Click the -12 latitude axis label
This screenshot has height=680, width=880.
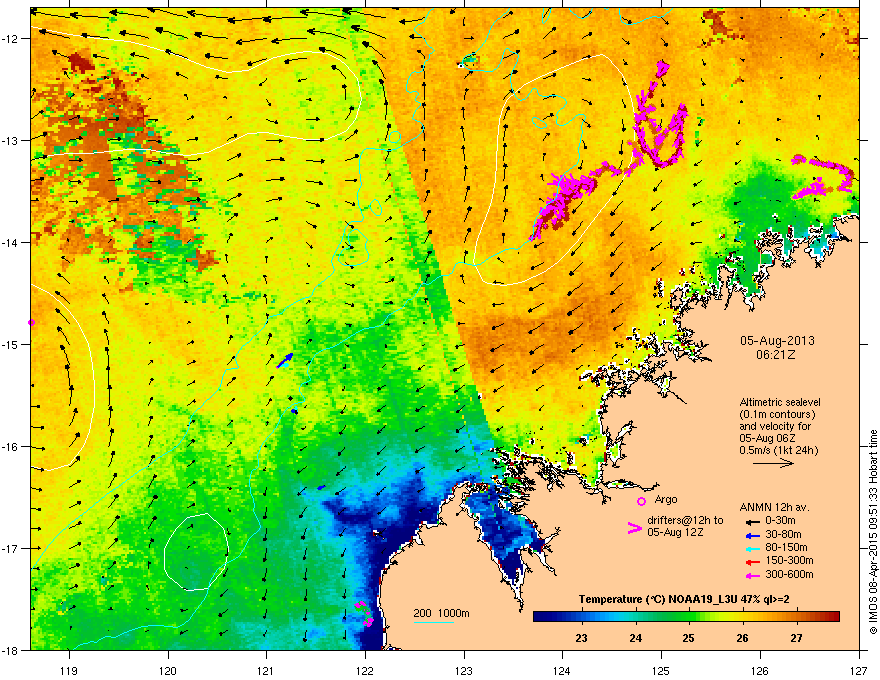[12, 39]
